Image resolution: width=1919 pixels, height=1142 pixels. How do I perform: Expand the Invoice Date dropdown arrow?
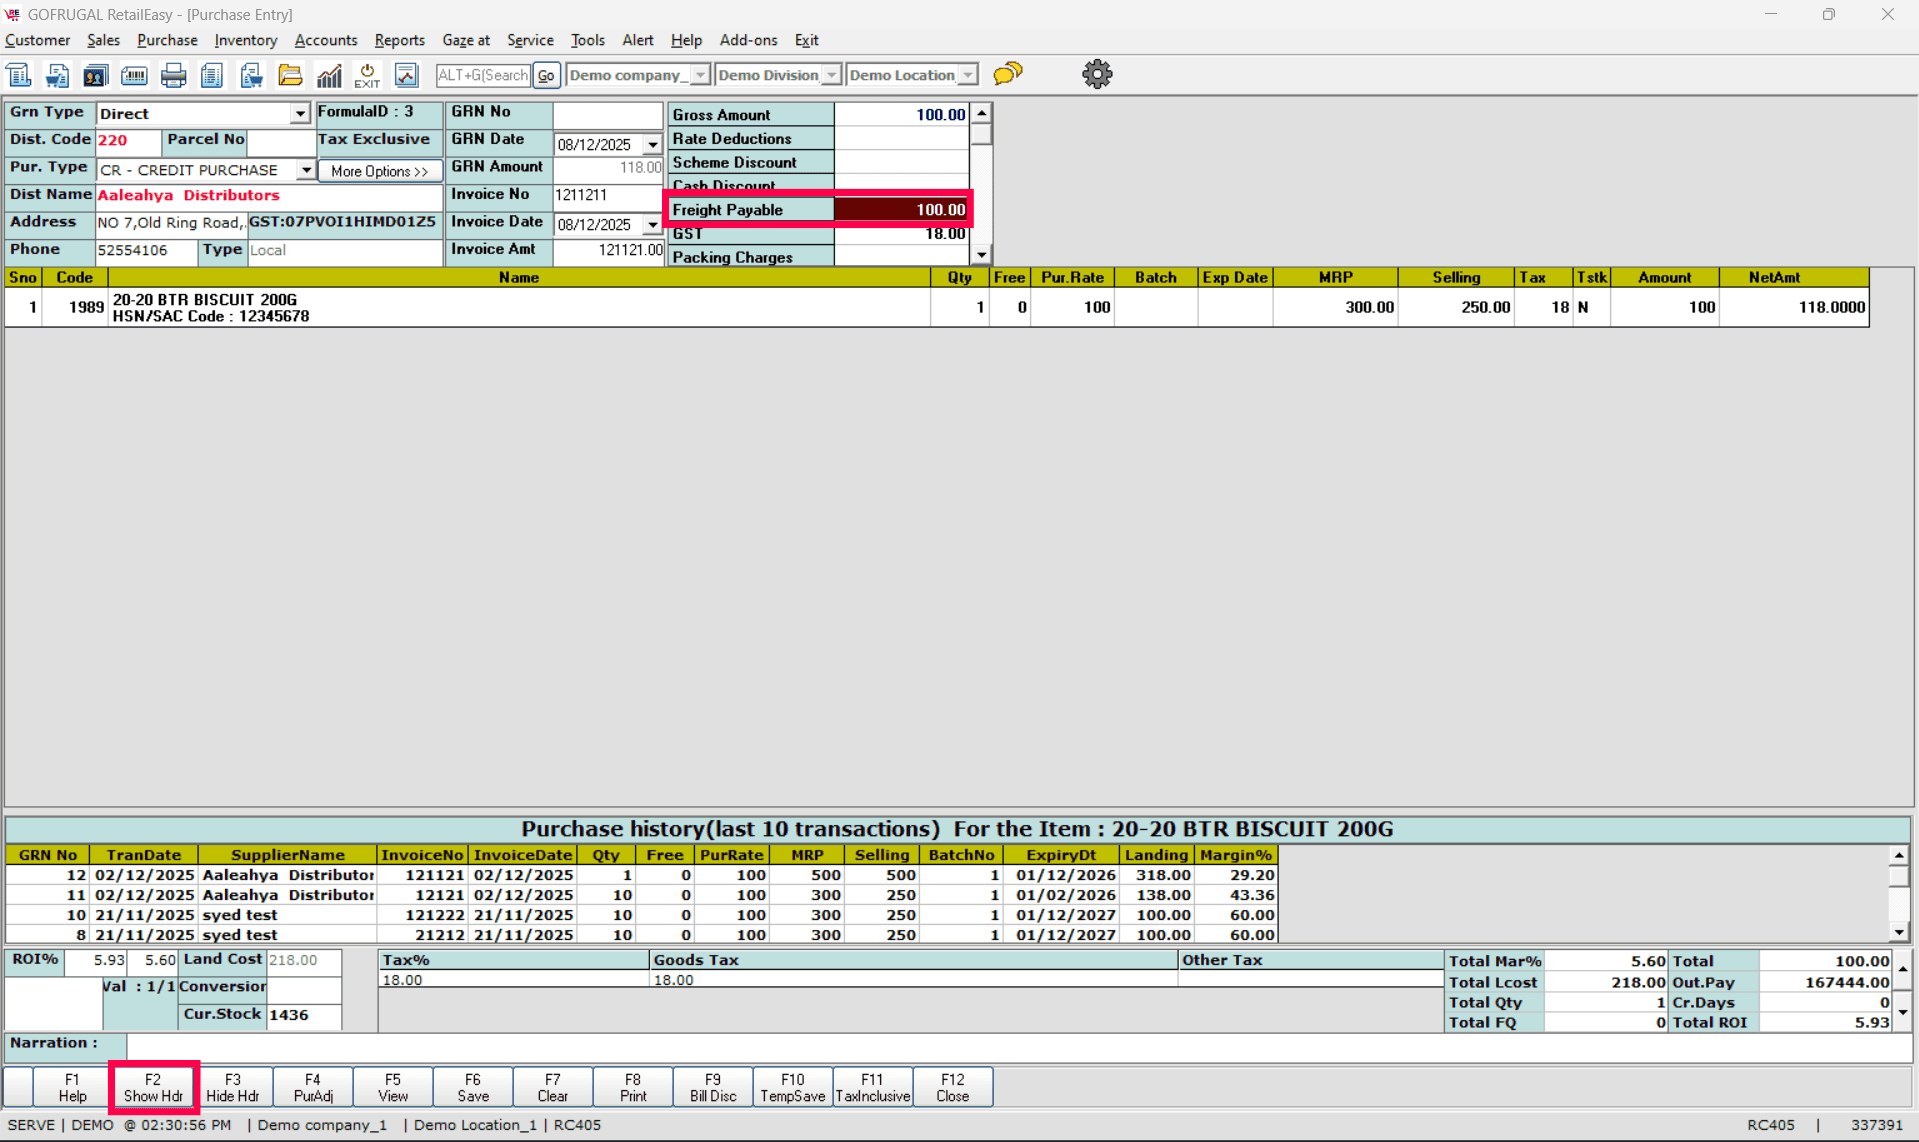tap(652, 225)
